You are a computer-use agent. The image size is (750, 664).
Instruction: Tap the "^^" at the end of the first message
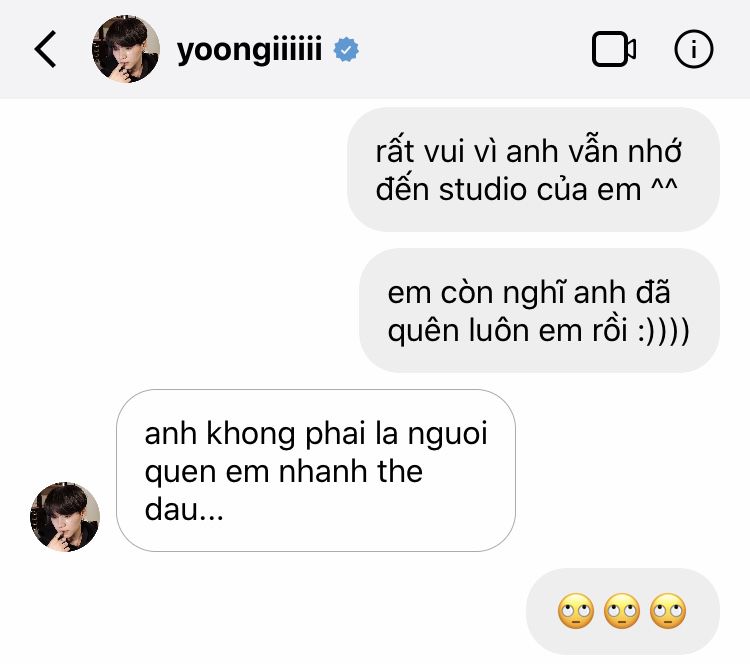[x=664, y=186]
